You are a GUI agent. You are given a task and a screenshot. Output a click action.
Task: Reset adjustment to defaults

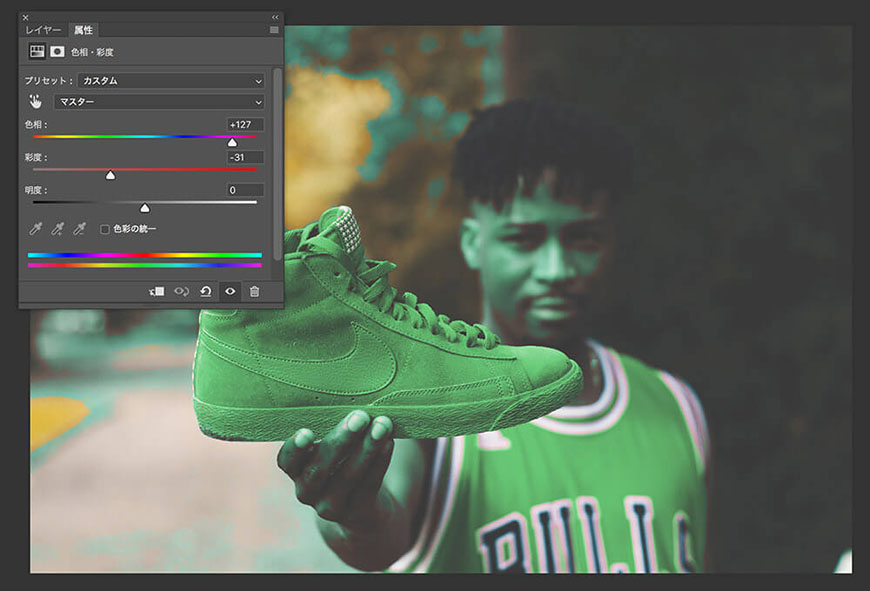205,291
